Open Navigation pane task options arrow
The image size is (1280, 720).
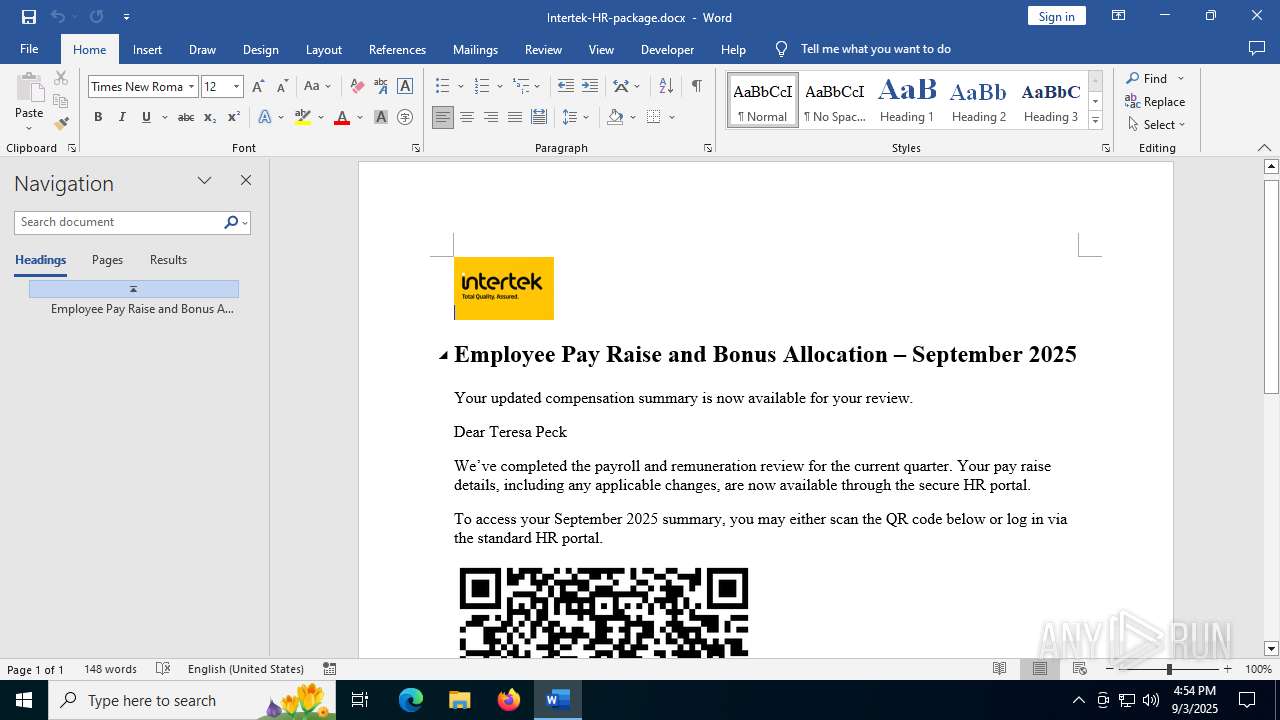point(205,181)
